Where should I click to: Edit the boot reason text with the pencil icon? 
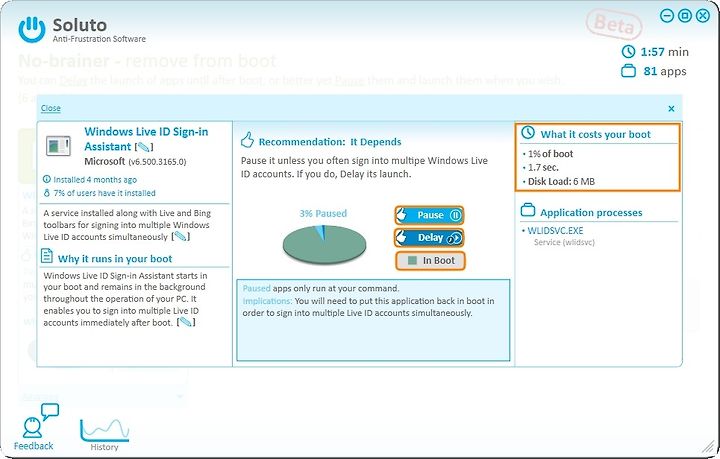pos(186,322)
